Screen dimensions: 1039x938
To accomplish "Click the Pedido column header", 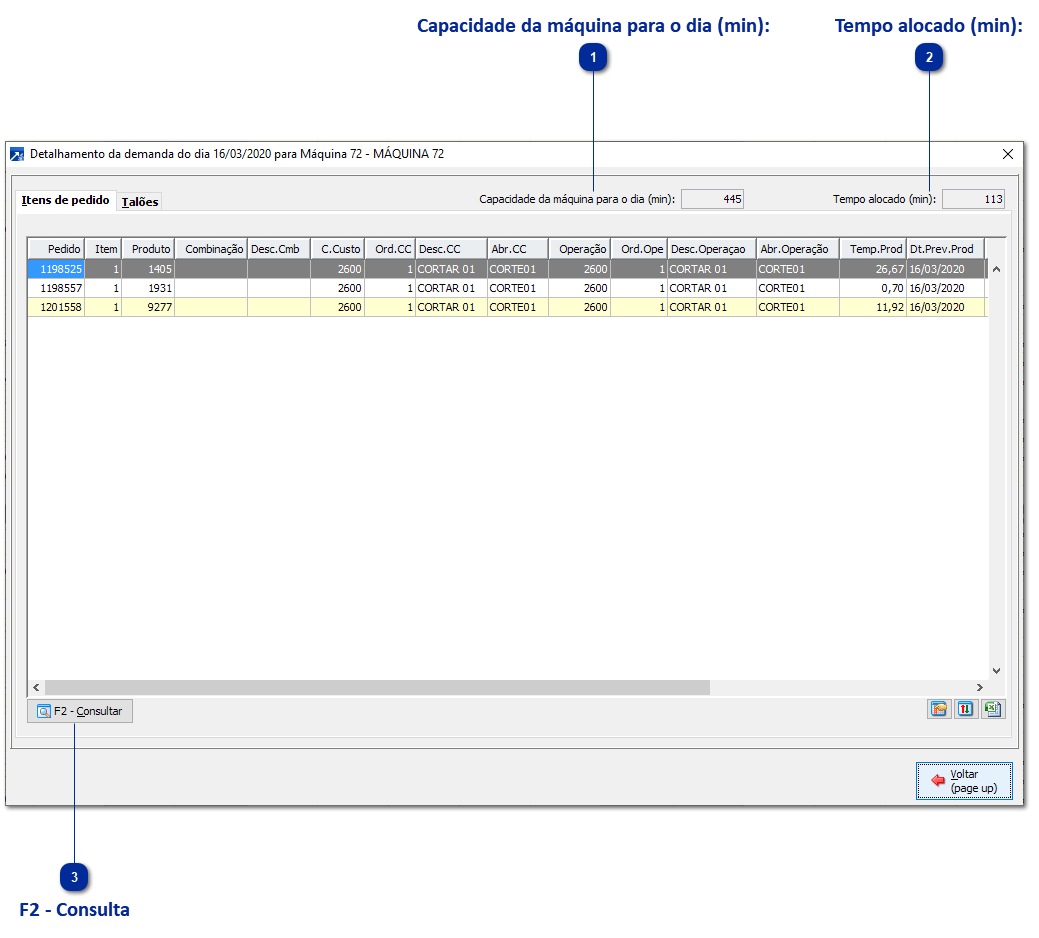I will (x=56, y=249).
